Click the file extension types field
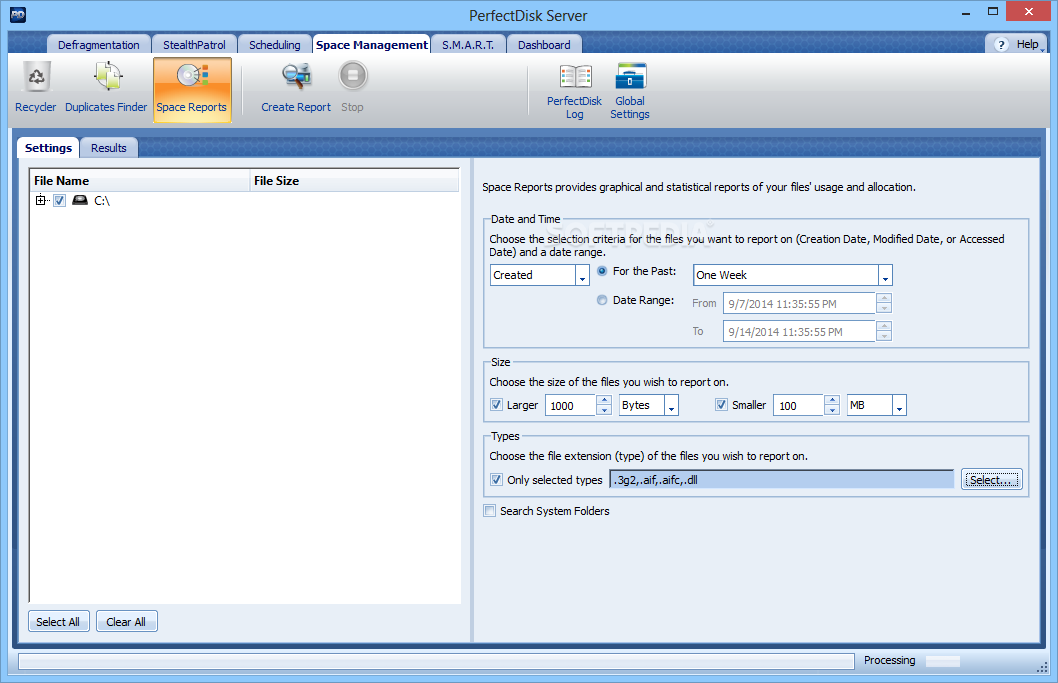 pos(781,480)
